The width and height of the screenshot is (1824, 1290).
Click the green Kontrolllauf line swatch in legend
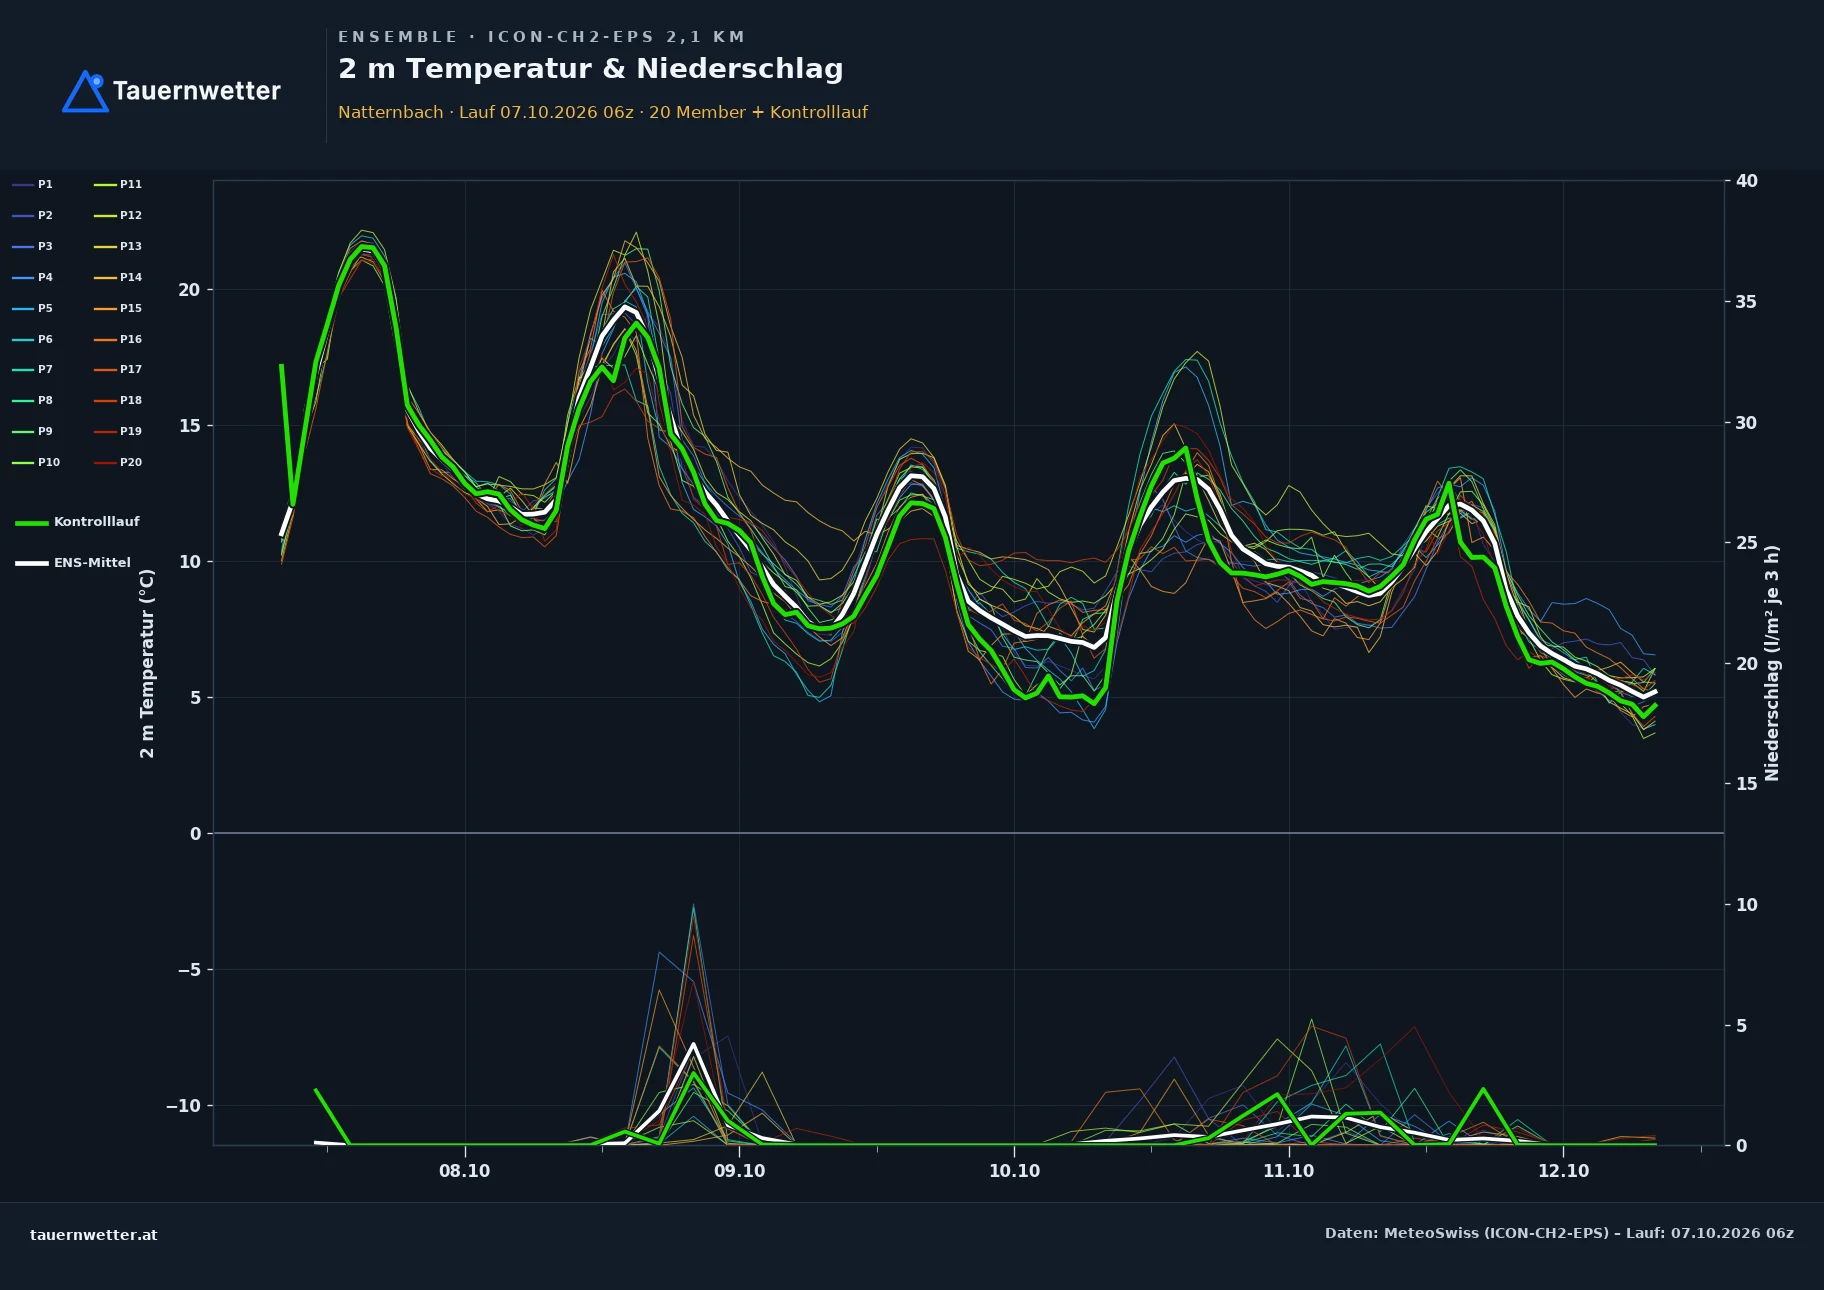point(32,523)
